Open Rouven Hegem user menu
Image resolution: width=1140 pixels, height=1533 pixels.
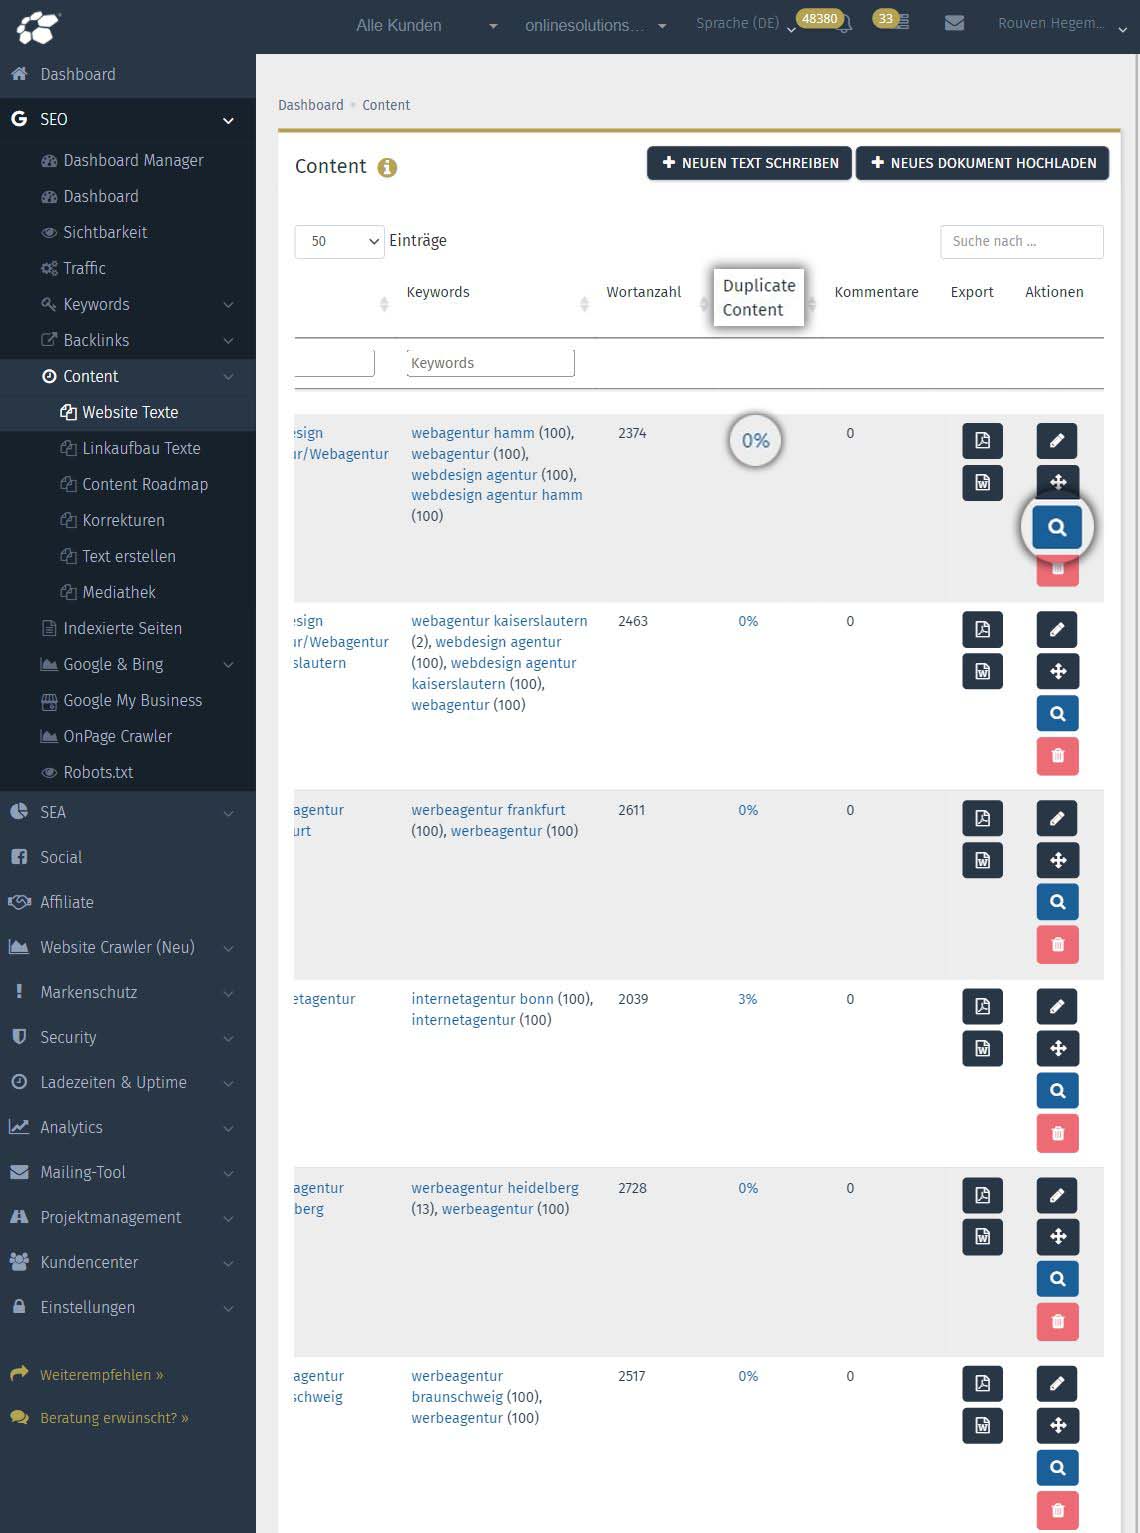1063,24
